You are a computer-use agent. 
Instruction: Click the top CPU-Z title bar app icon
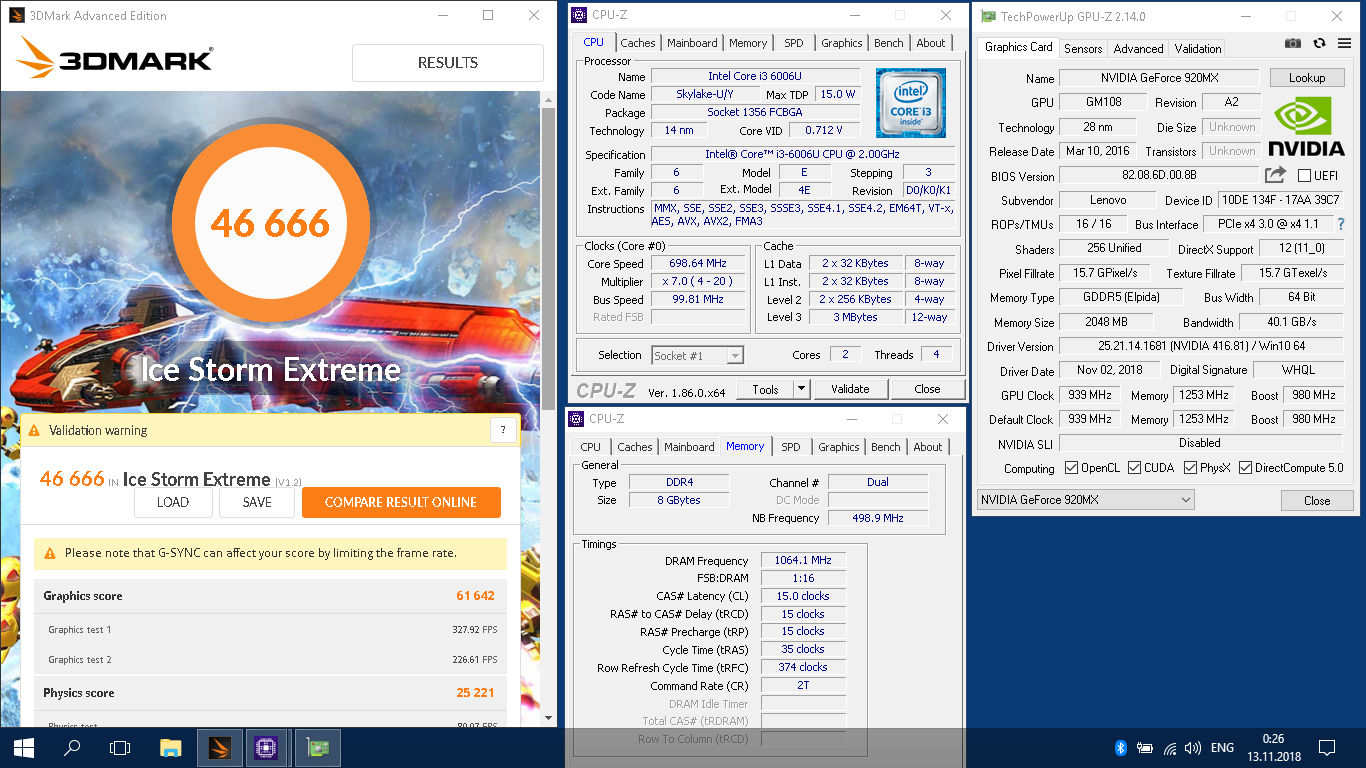point(577,15)
